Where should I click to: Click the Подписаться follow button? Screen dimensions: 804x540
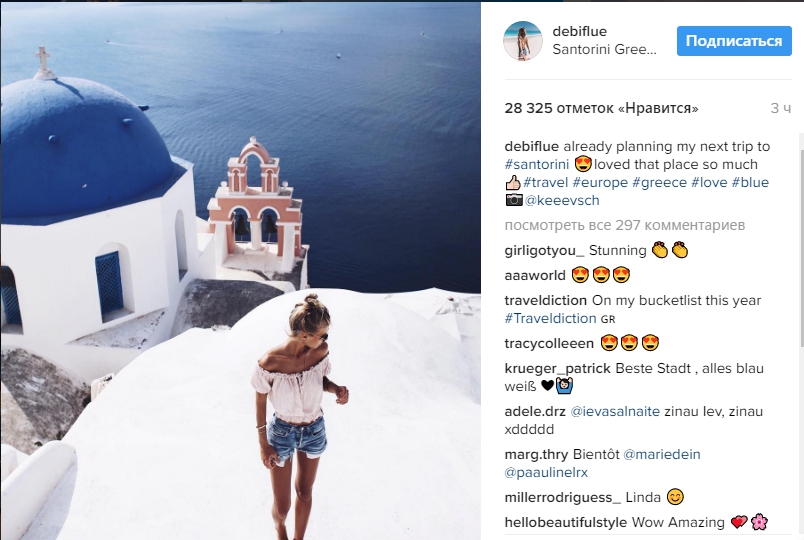(x=734, y=41)
